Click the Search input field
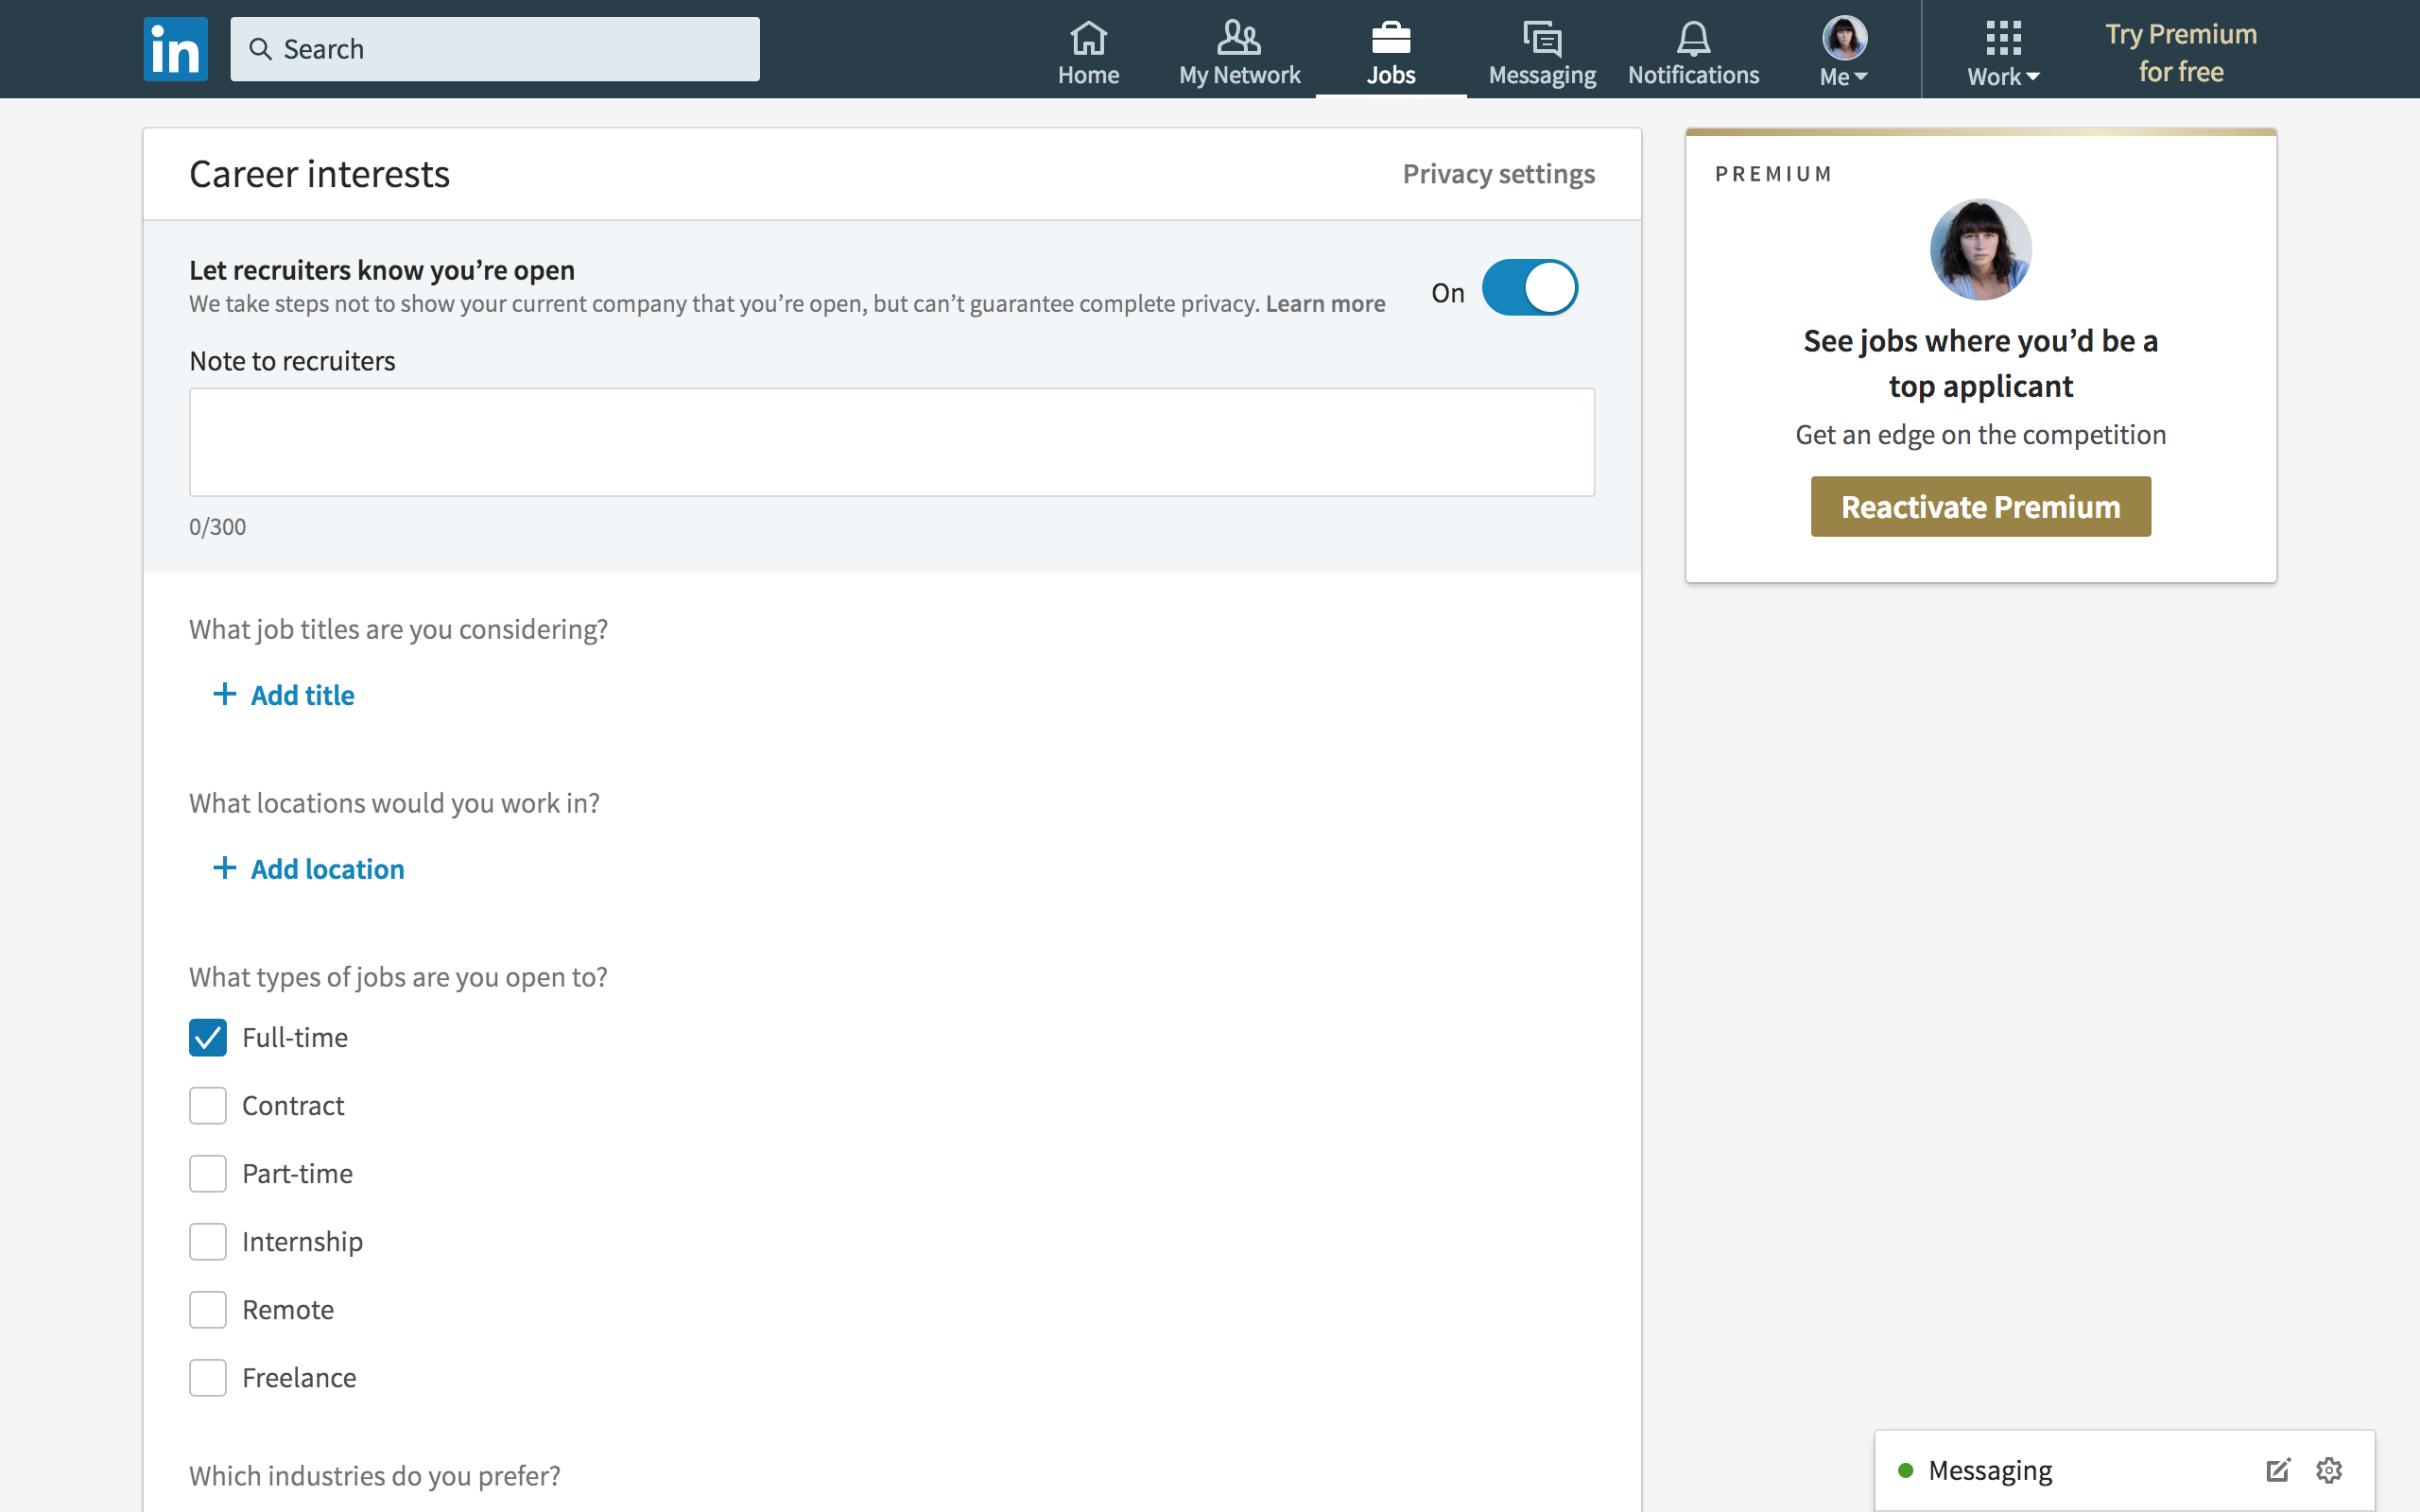This screenshot has width=2420, height=1512. tap(495, 49)
